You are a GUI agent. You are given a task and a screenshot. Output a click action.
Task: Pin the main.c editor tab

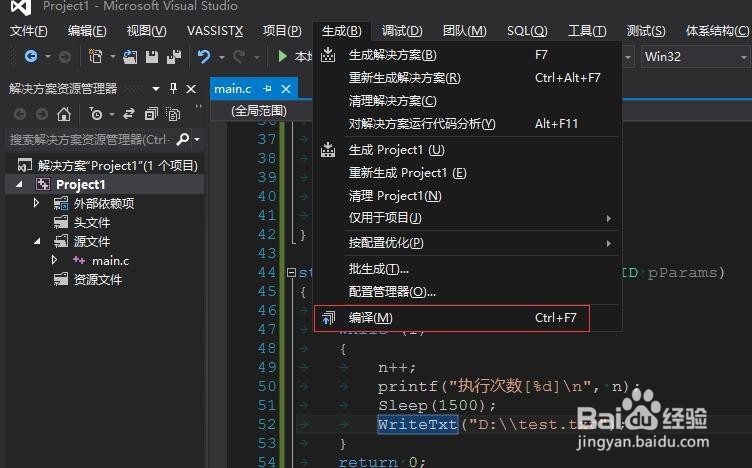pos(268,89)
